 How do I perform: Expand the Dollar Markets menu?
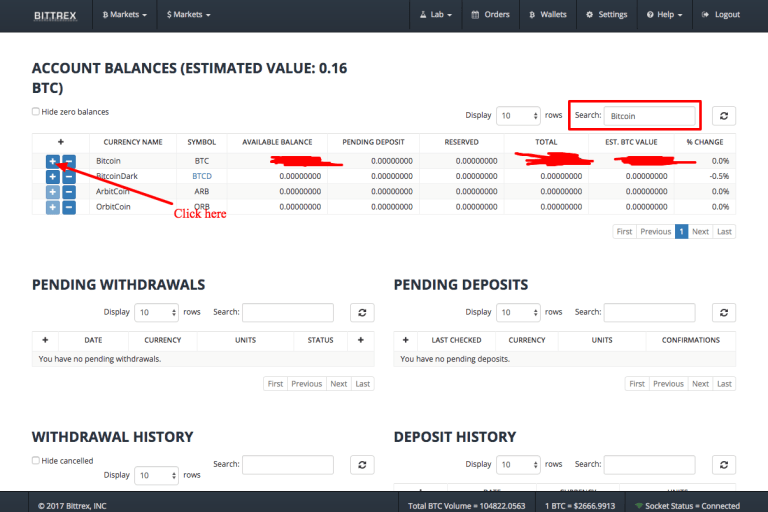tap(189, 15)
